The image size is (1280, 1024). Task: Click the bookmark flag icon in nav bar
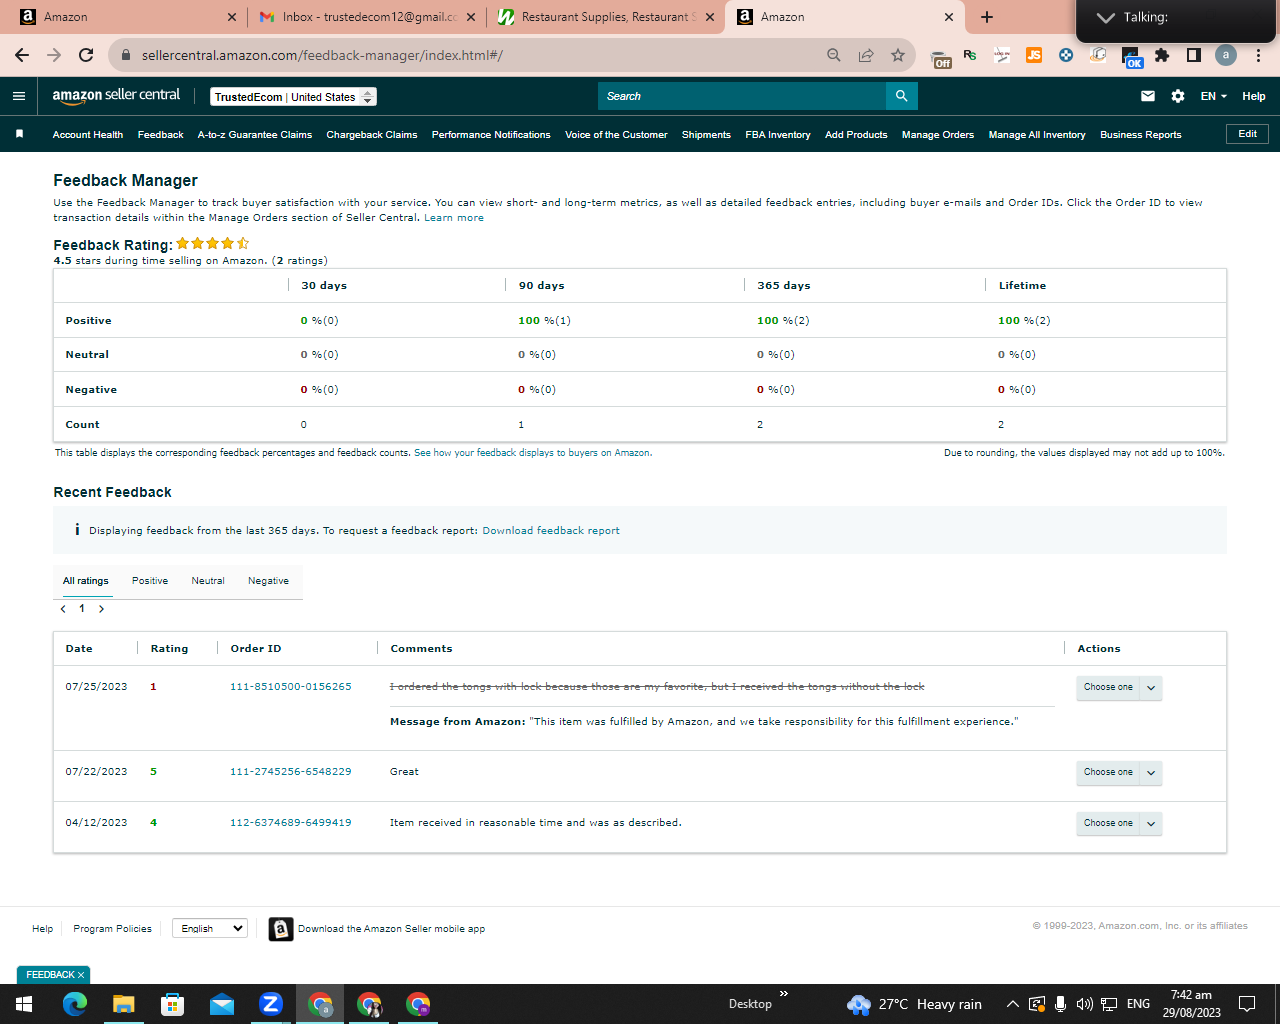[x=19, y=134]
